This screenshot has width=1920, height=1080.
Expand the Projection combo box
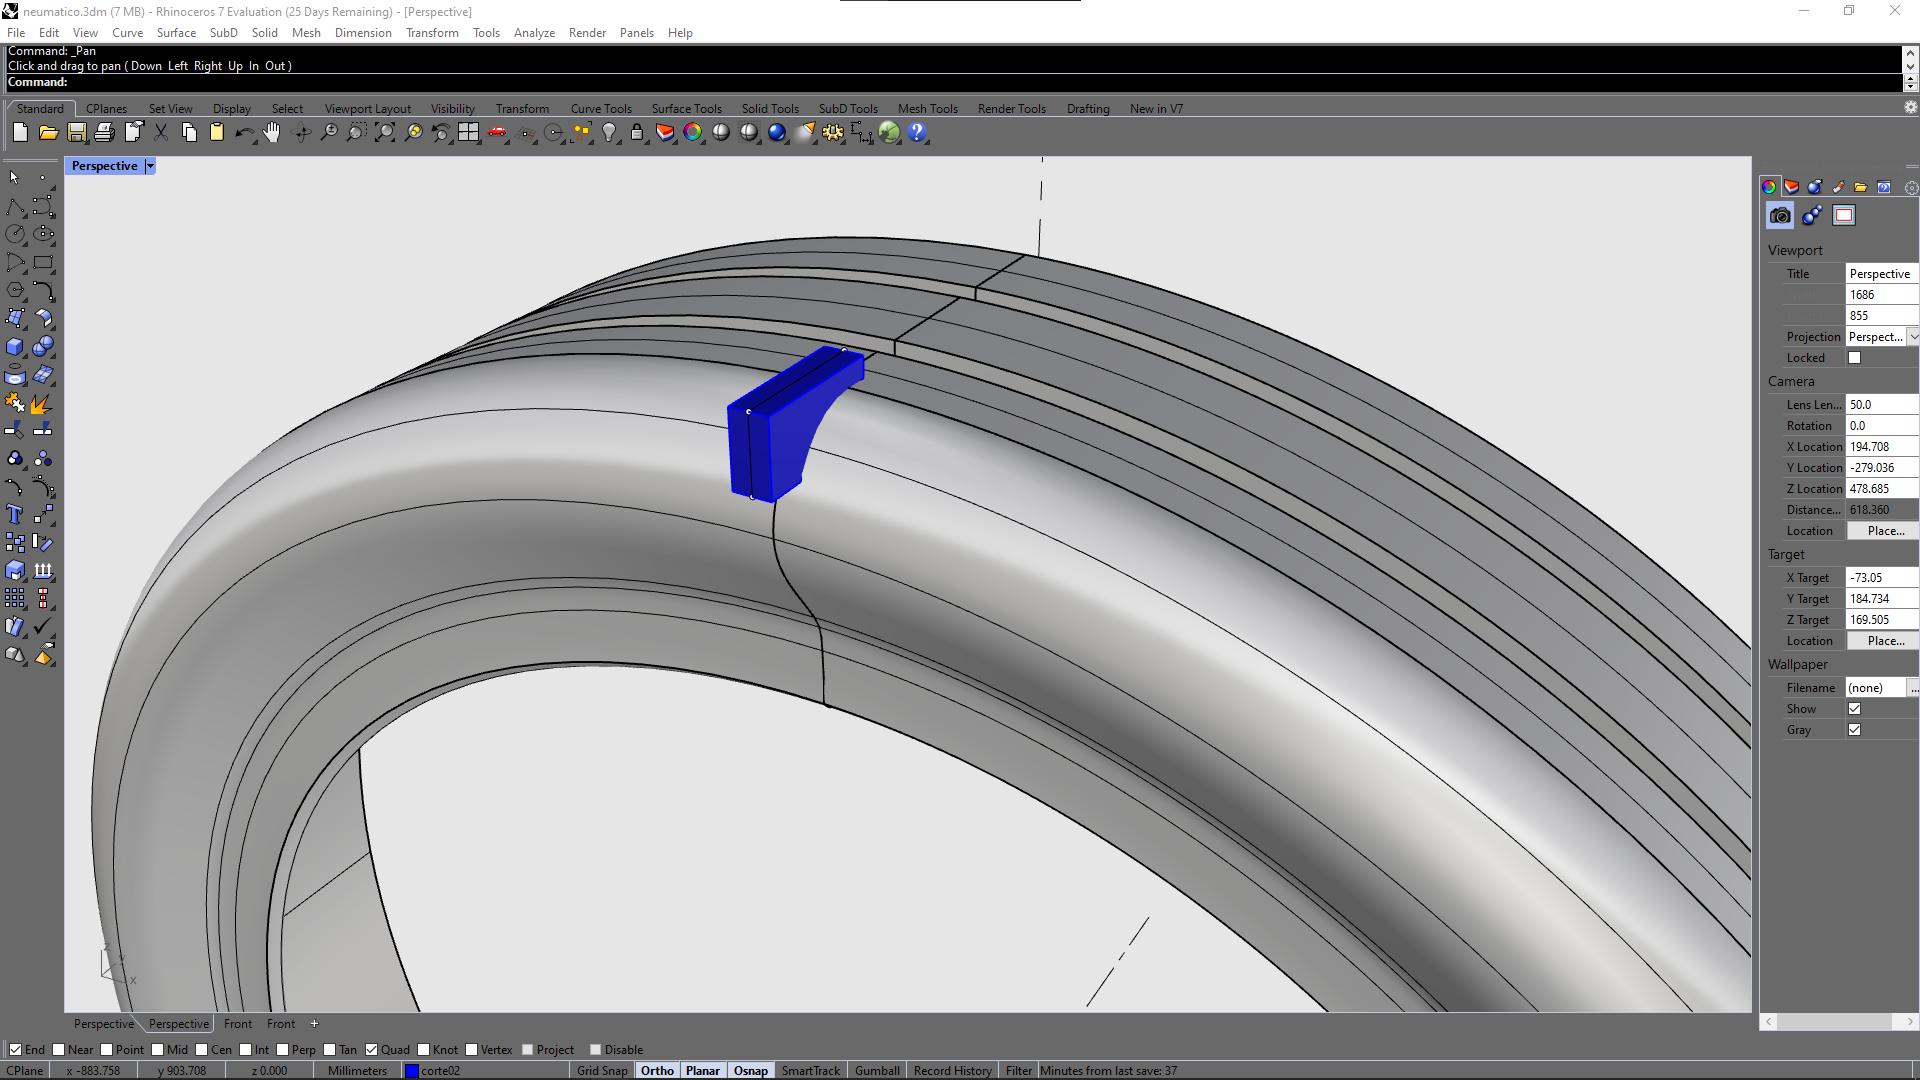(1913, 337)
